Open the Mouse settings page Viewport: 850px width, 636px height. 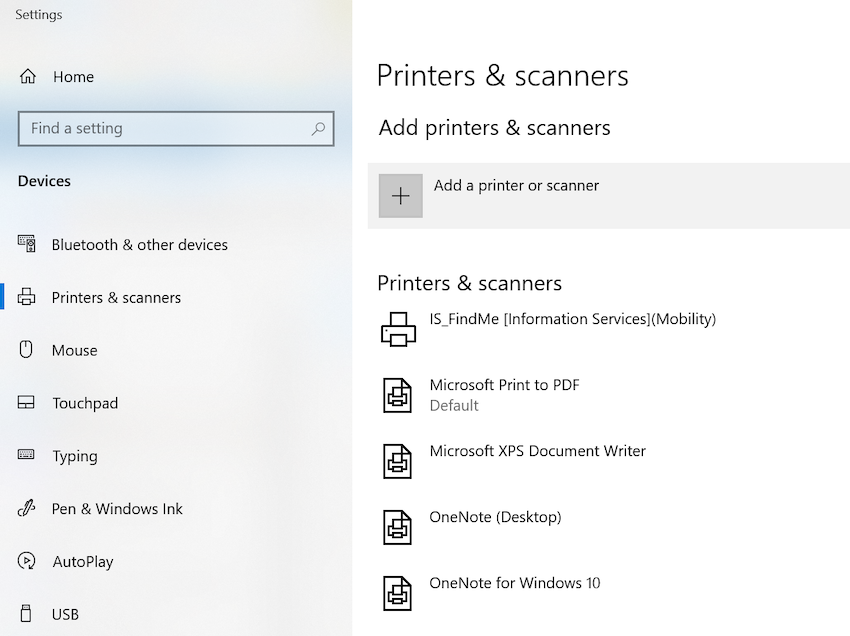[75, 350]
